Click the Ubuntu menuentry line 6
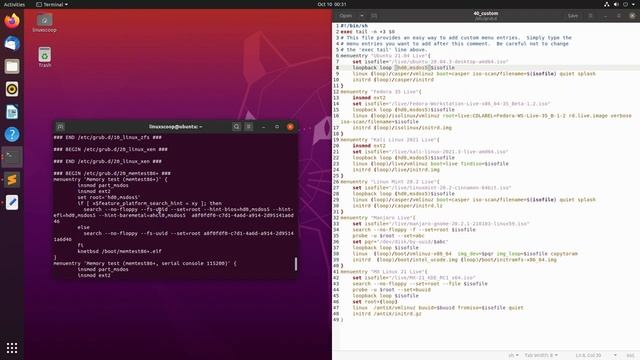The height and width of the screenshot is (360, 640). 385,56
